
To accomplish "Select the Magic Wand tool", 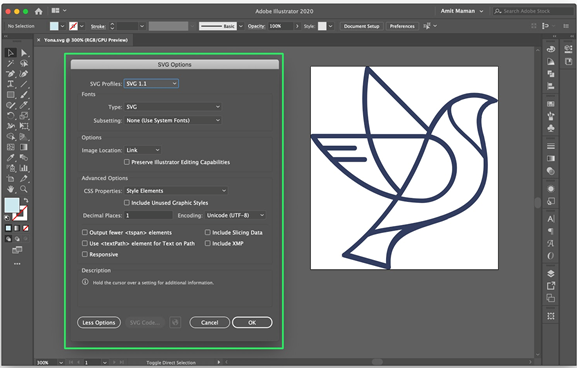I will [11, 63].
